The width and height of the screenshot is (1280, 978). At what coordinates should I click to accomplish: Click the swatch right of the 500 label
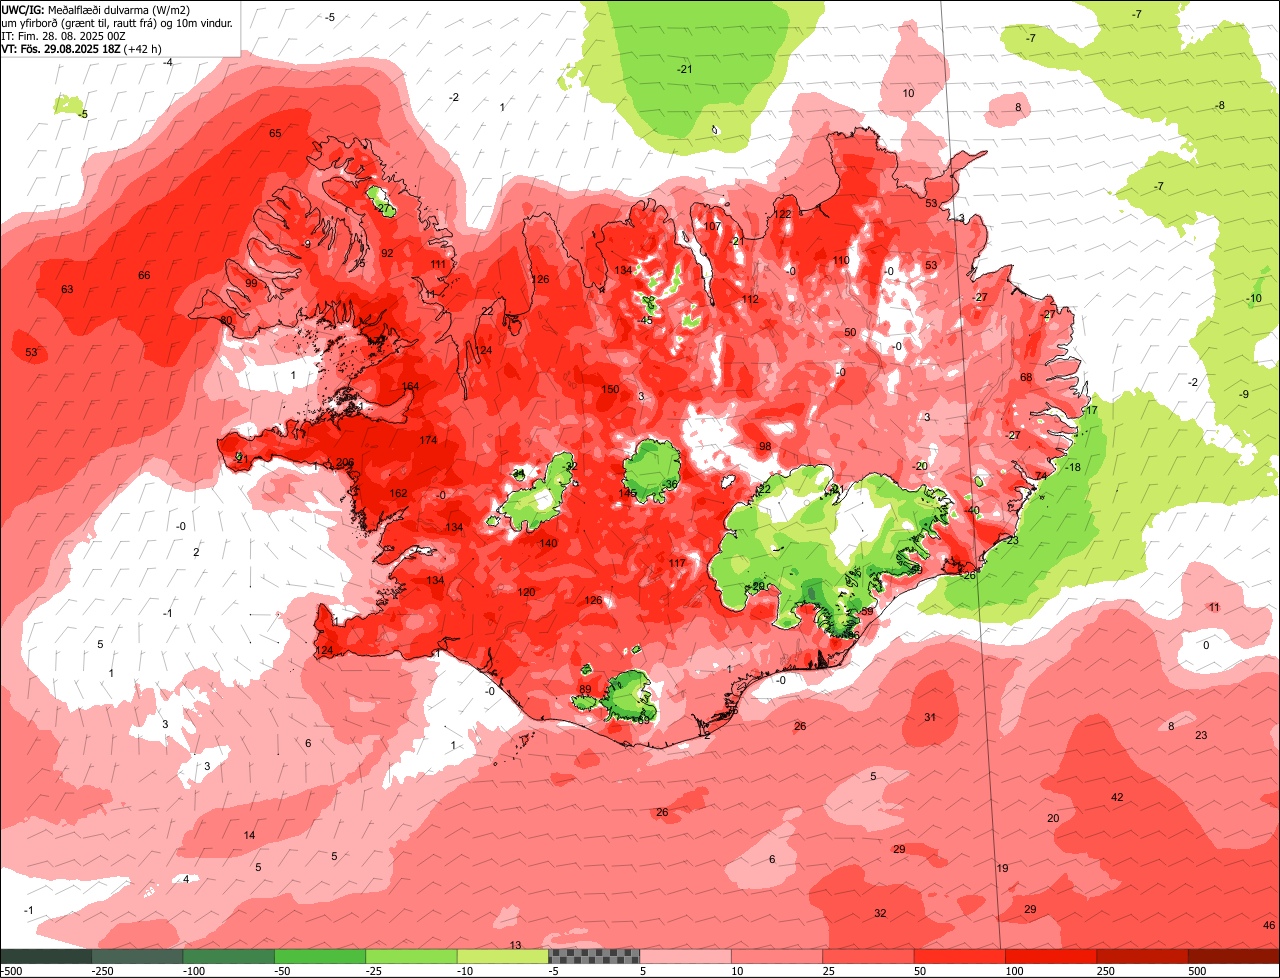pyautogui.click(x=1234, y=956)
